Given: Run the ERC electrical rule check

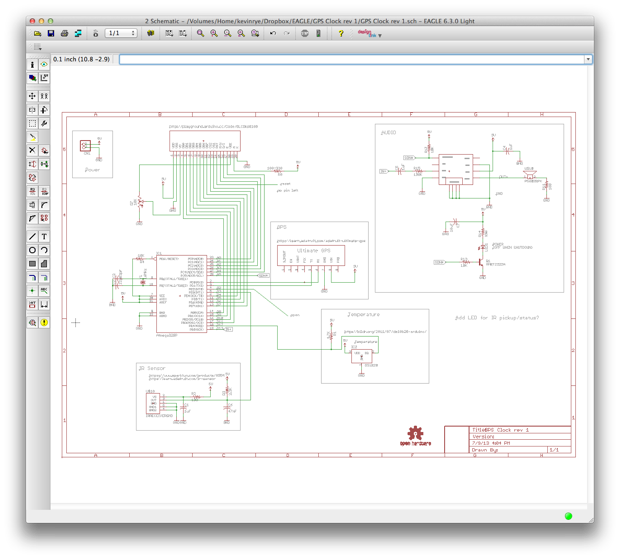Looking at the screenshot, I should (x=32, y=323).
